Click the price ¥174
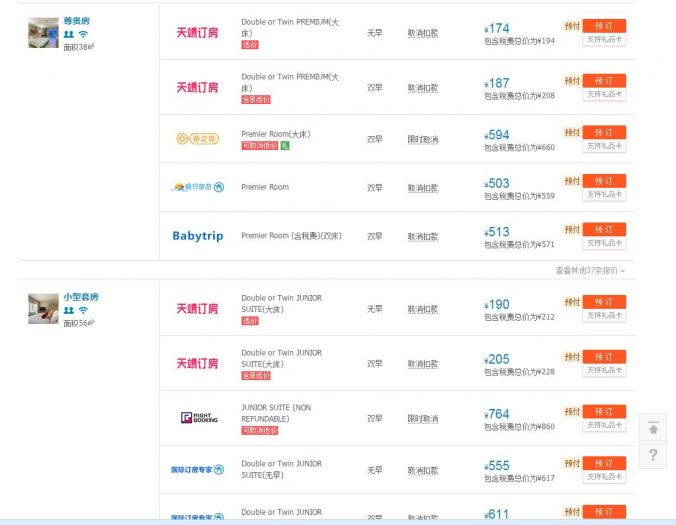Viewport: 676px width, 525px height. point(497,28)
